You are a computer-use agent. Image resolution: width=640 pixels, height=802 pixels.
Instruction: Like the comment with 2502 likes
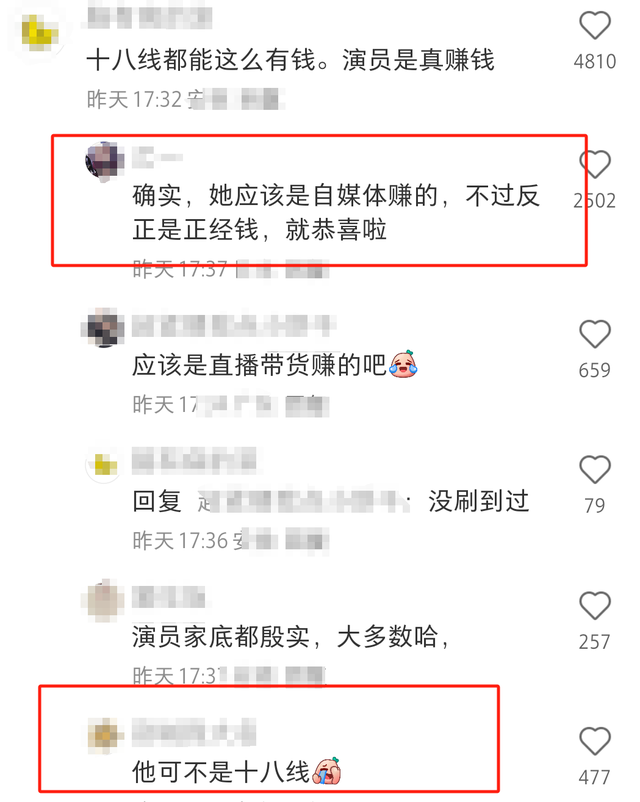tap(594, 164)
